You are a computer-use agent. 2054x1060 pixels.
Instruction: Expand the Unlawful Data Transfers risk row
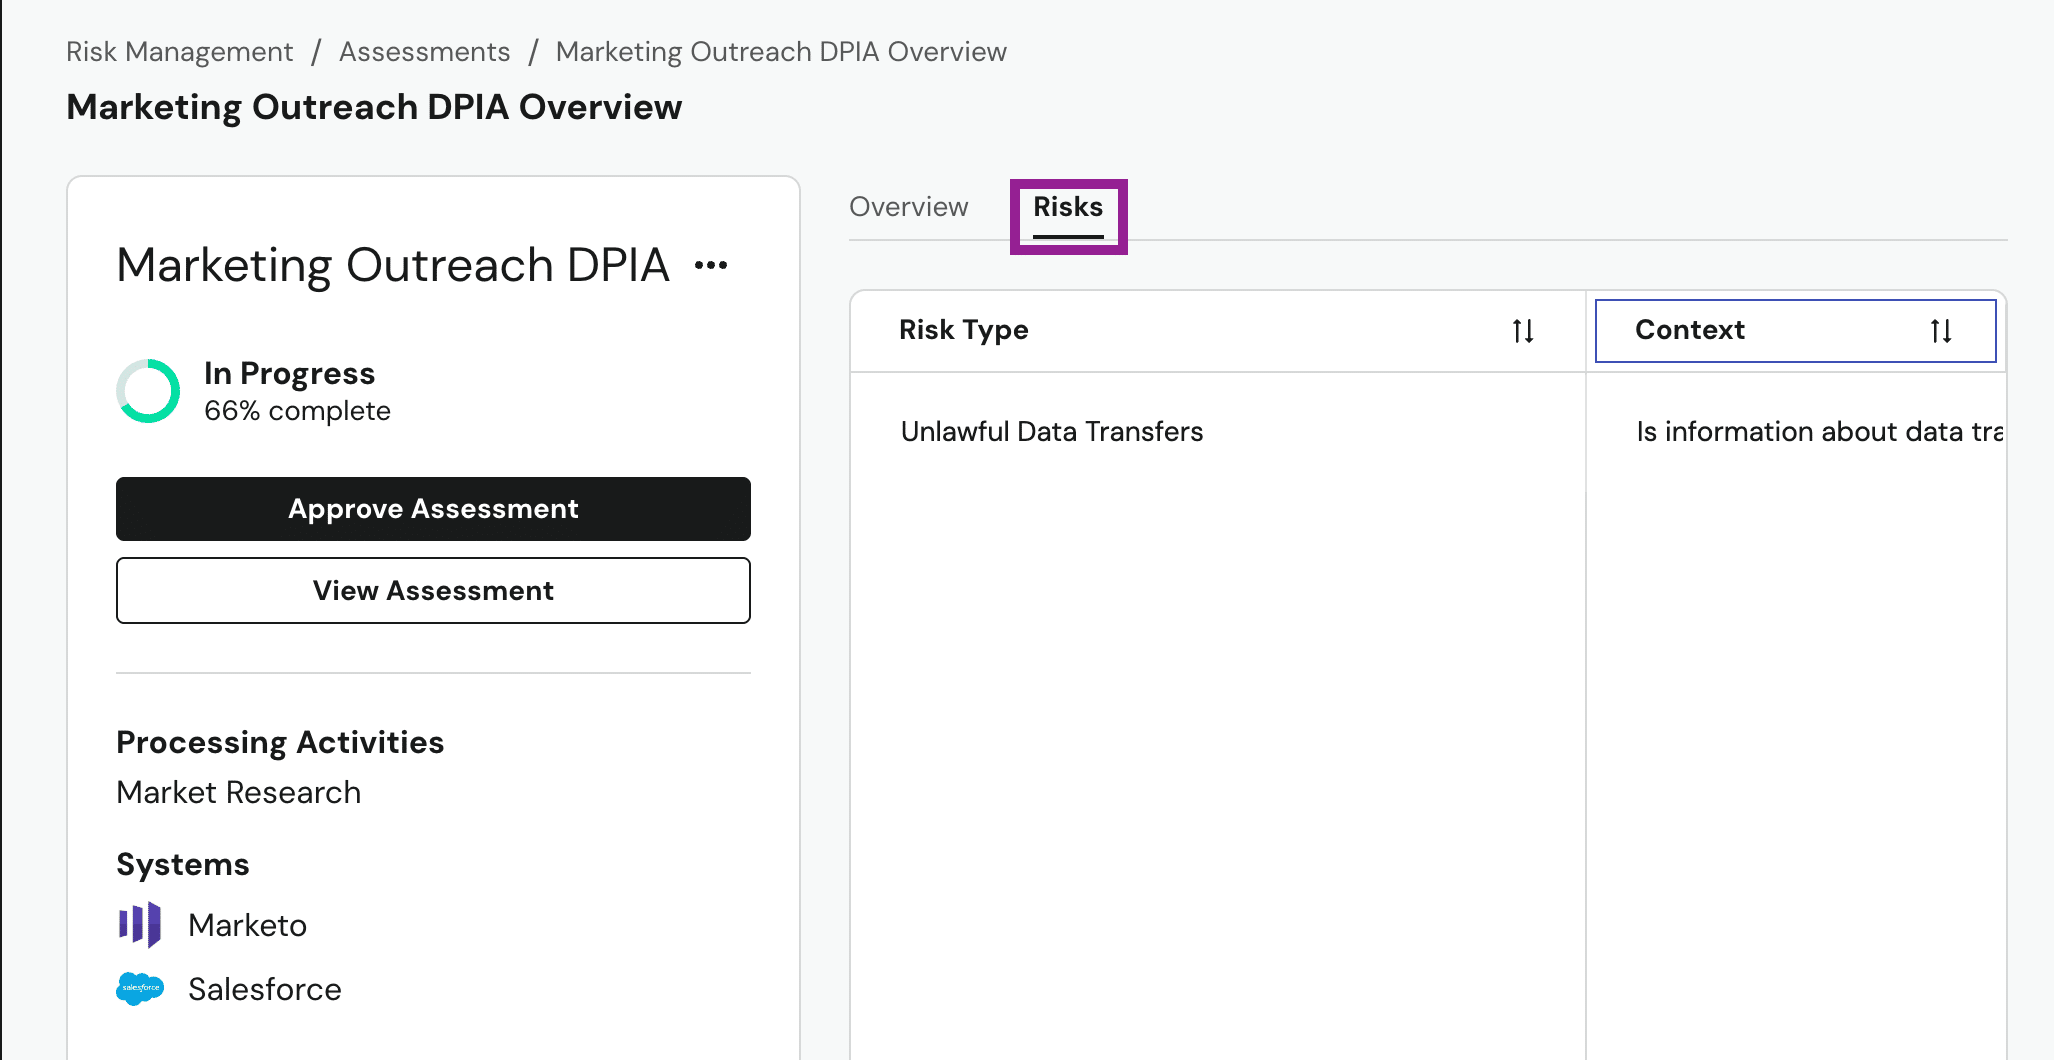click(1051, 431)
